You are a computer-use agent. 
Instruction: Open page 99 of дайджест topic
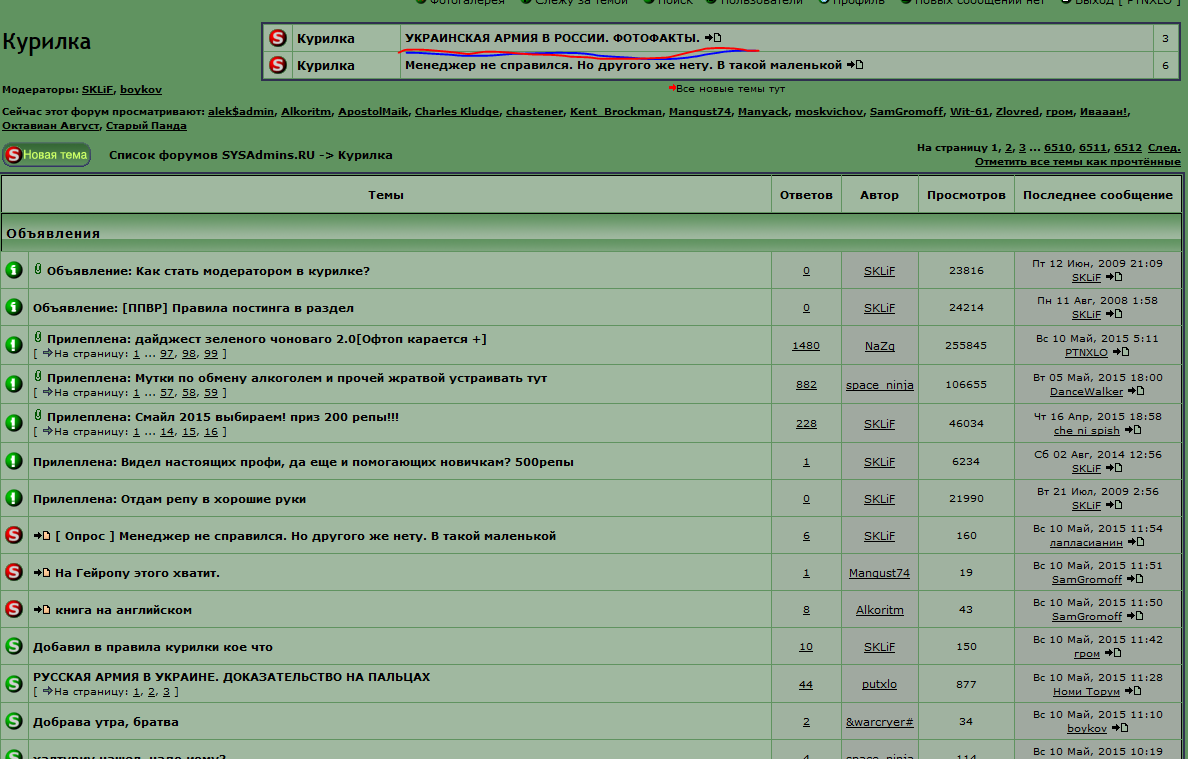pyautogui.click(x=211, y=354)
